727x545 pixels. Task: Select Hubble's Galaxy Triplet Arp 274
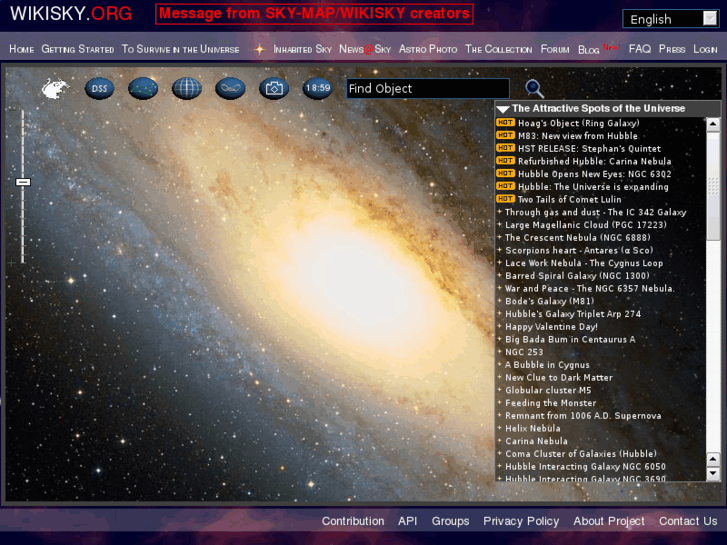(573, 314)
